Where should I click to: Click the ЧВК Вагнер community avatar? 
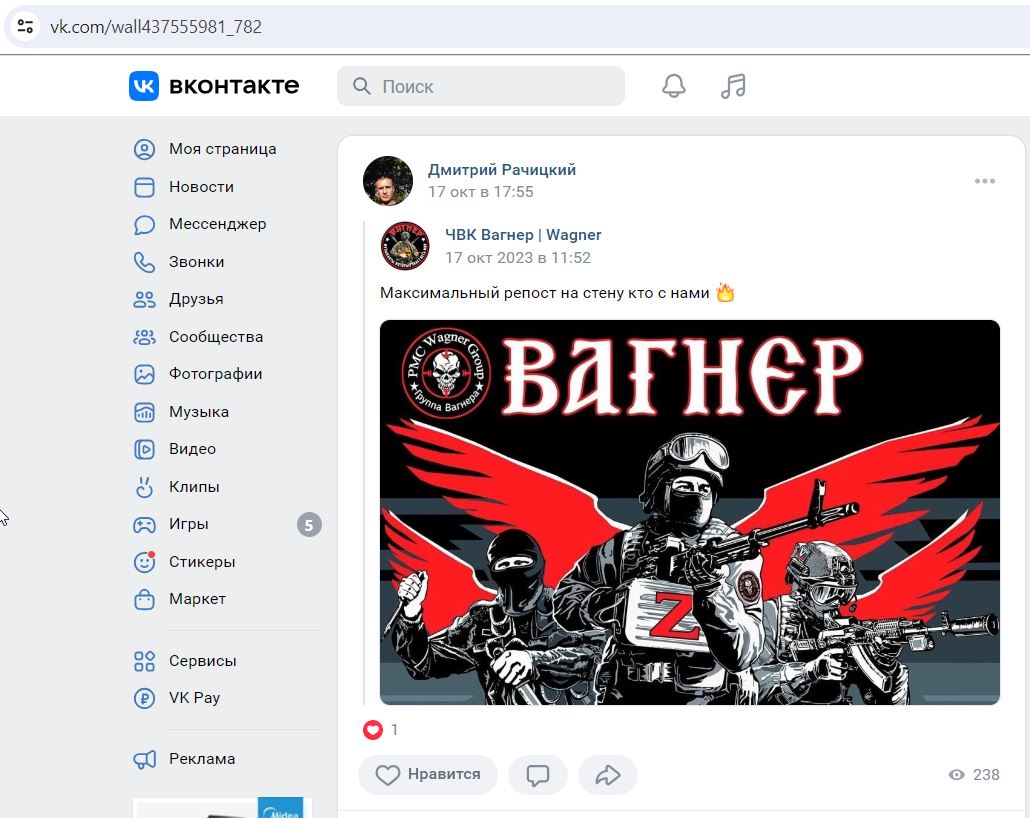(x=405, y=246)
